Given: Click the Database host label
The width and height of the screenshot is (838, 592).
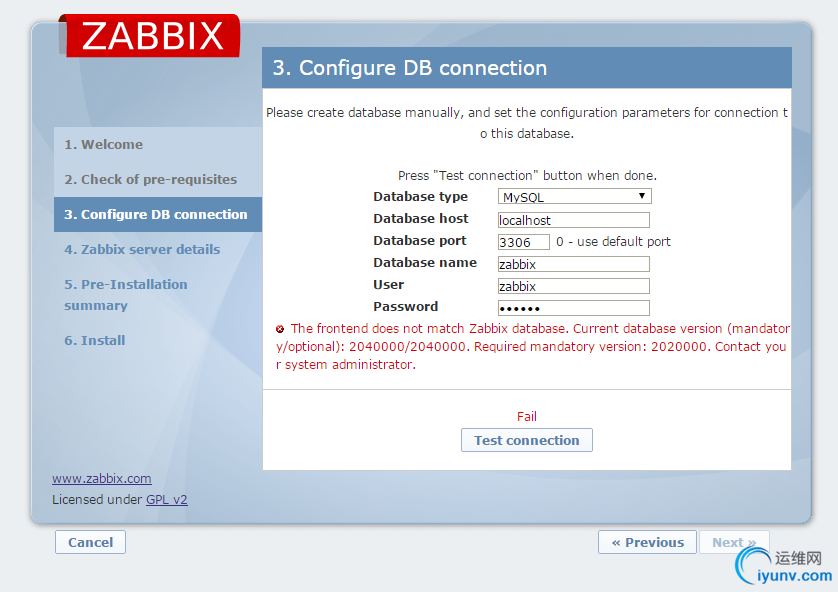Looking at the screenshot, I should (421, 219).
